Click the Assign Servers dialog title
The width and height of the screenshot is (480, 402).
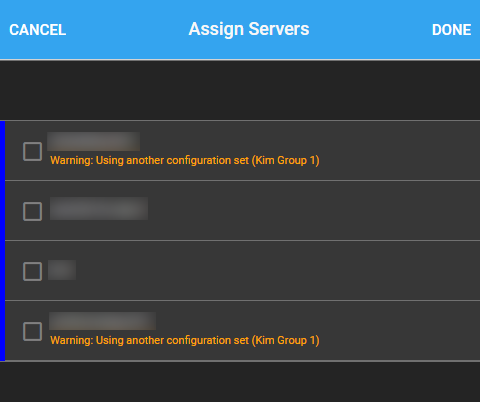tap(249, 29)
